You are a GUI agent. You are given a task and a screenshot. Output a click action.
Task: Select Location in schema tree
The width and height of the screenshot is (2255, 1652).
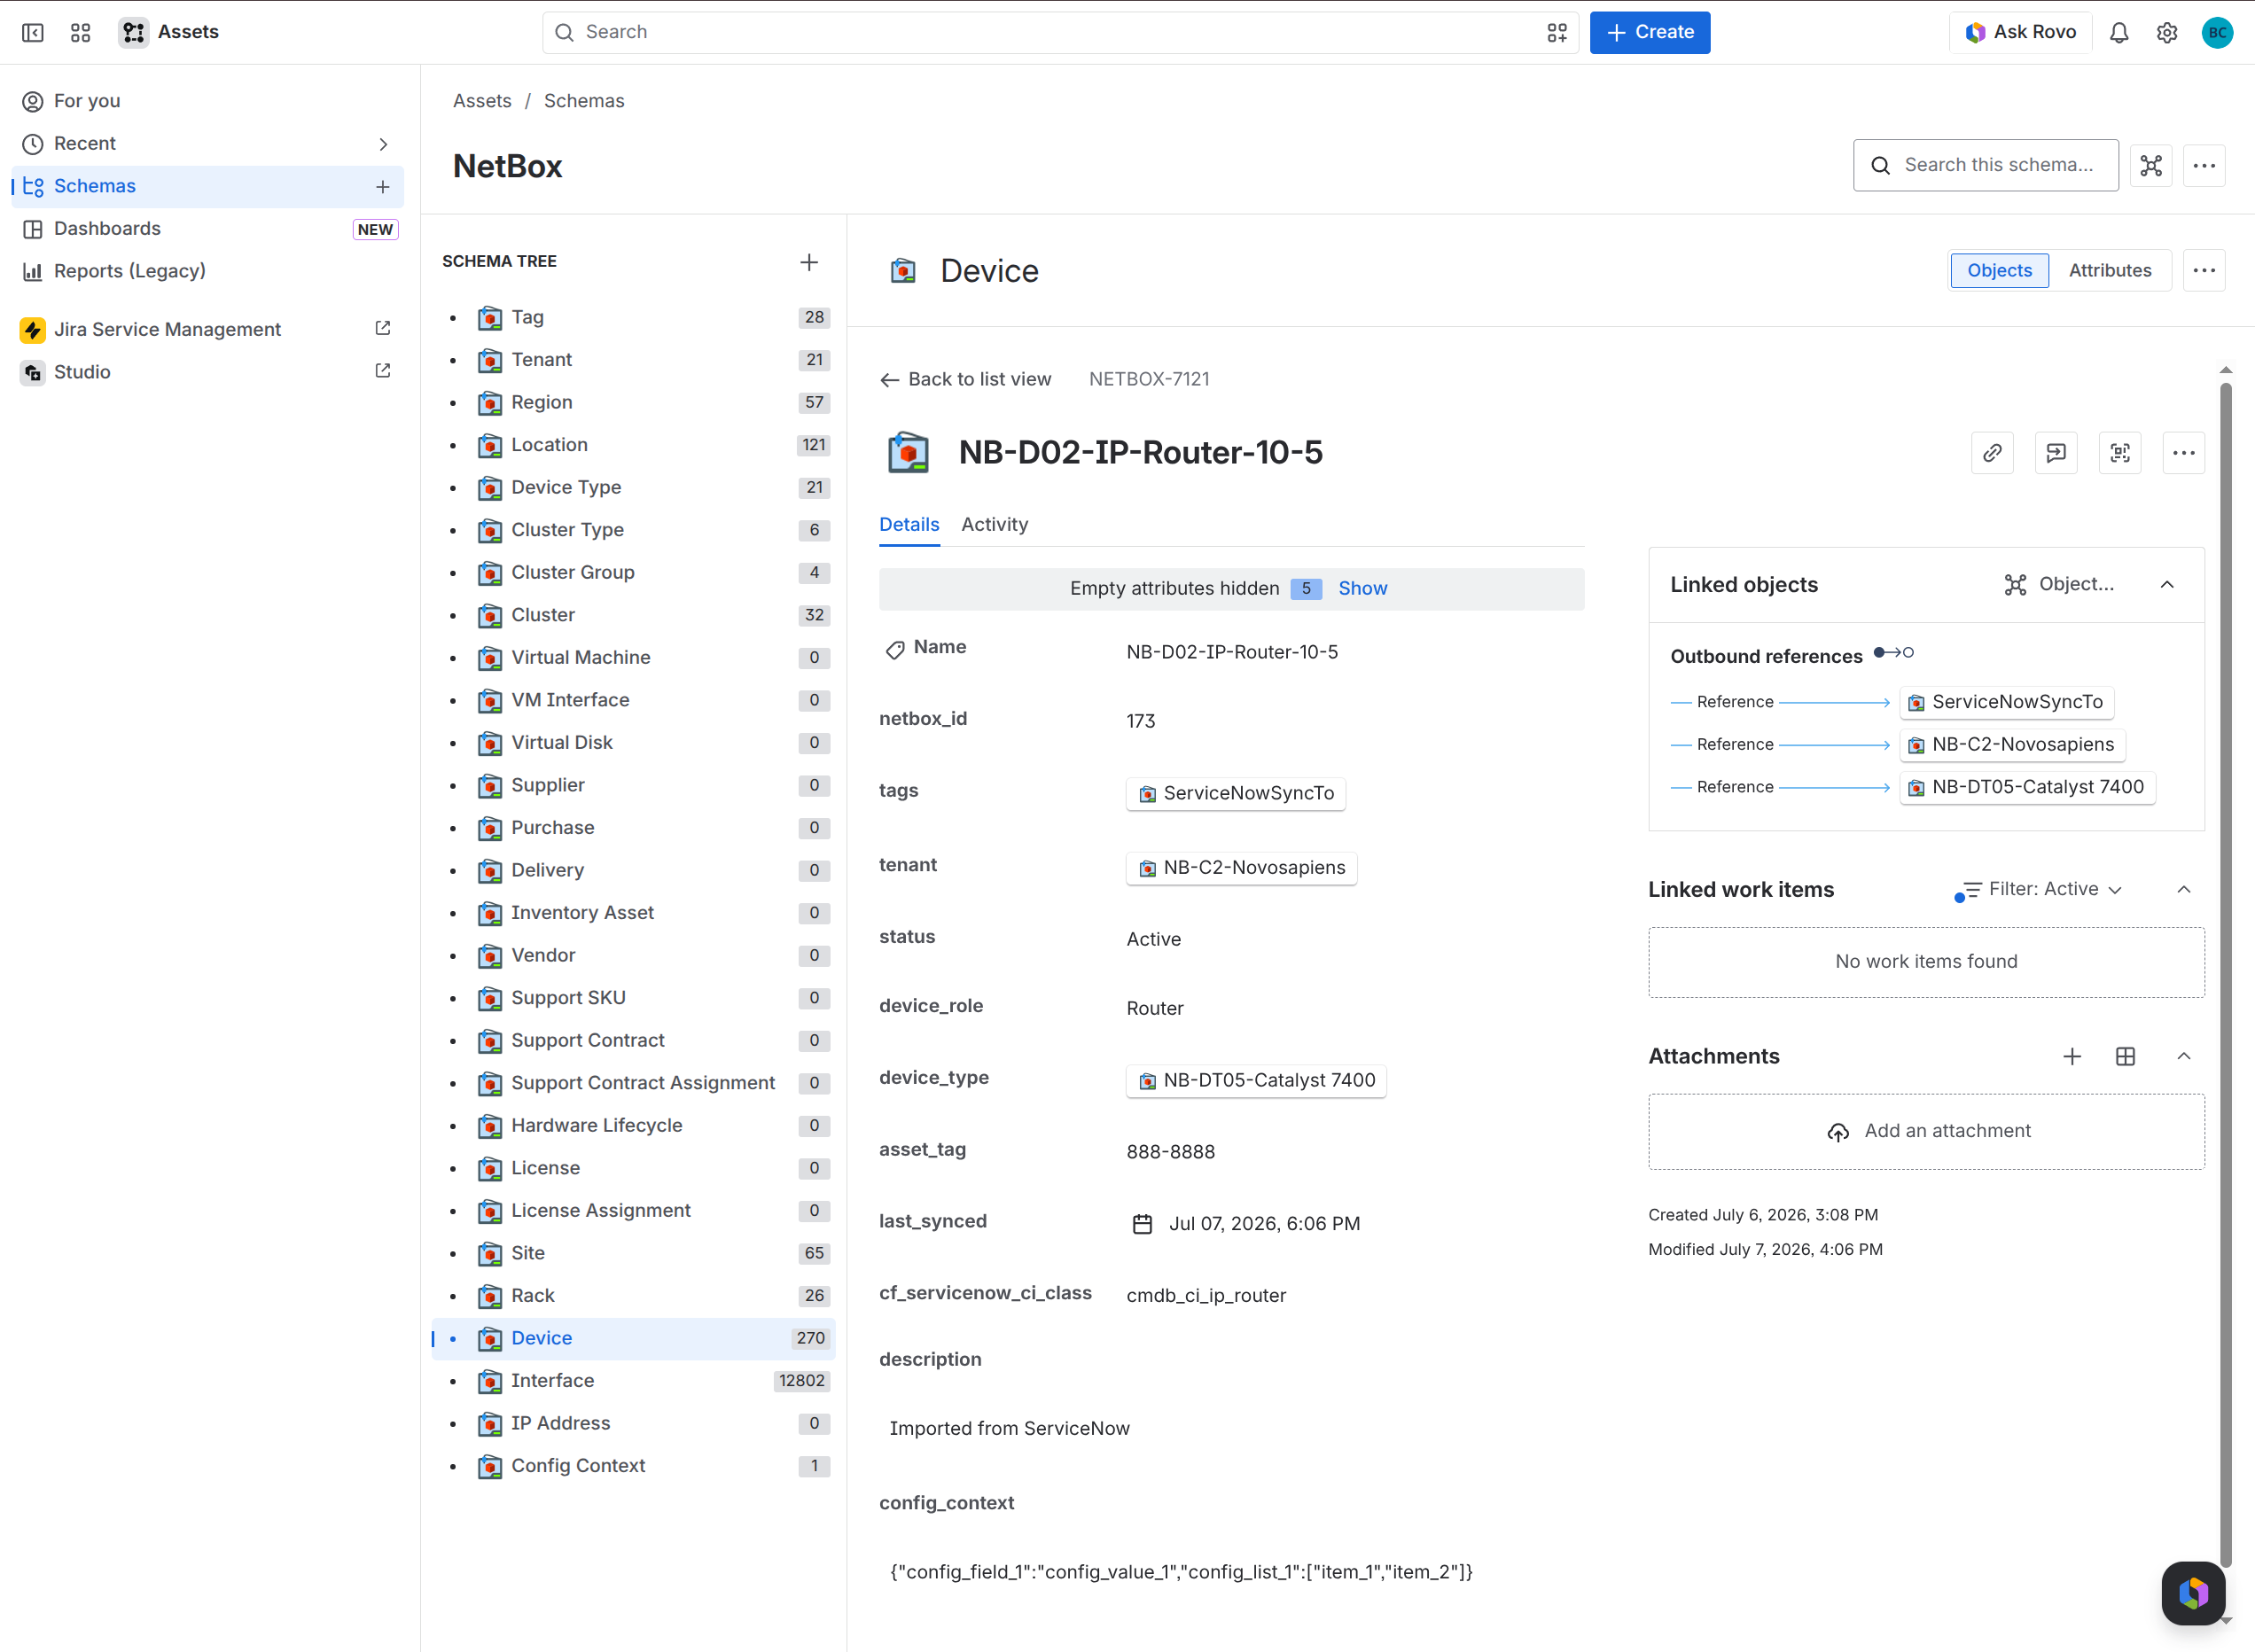point(634,445)
